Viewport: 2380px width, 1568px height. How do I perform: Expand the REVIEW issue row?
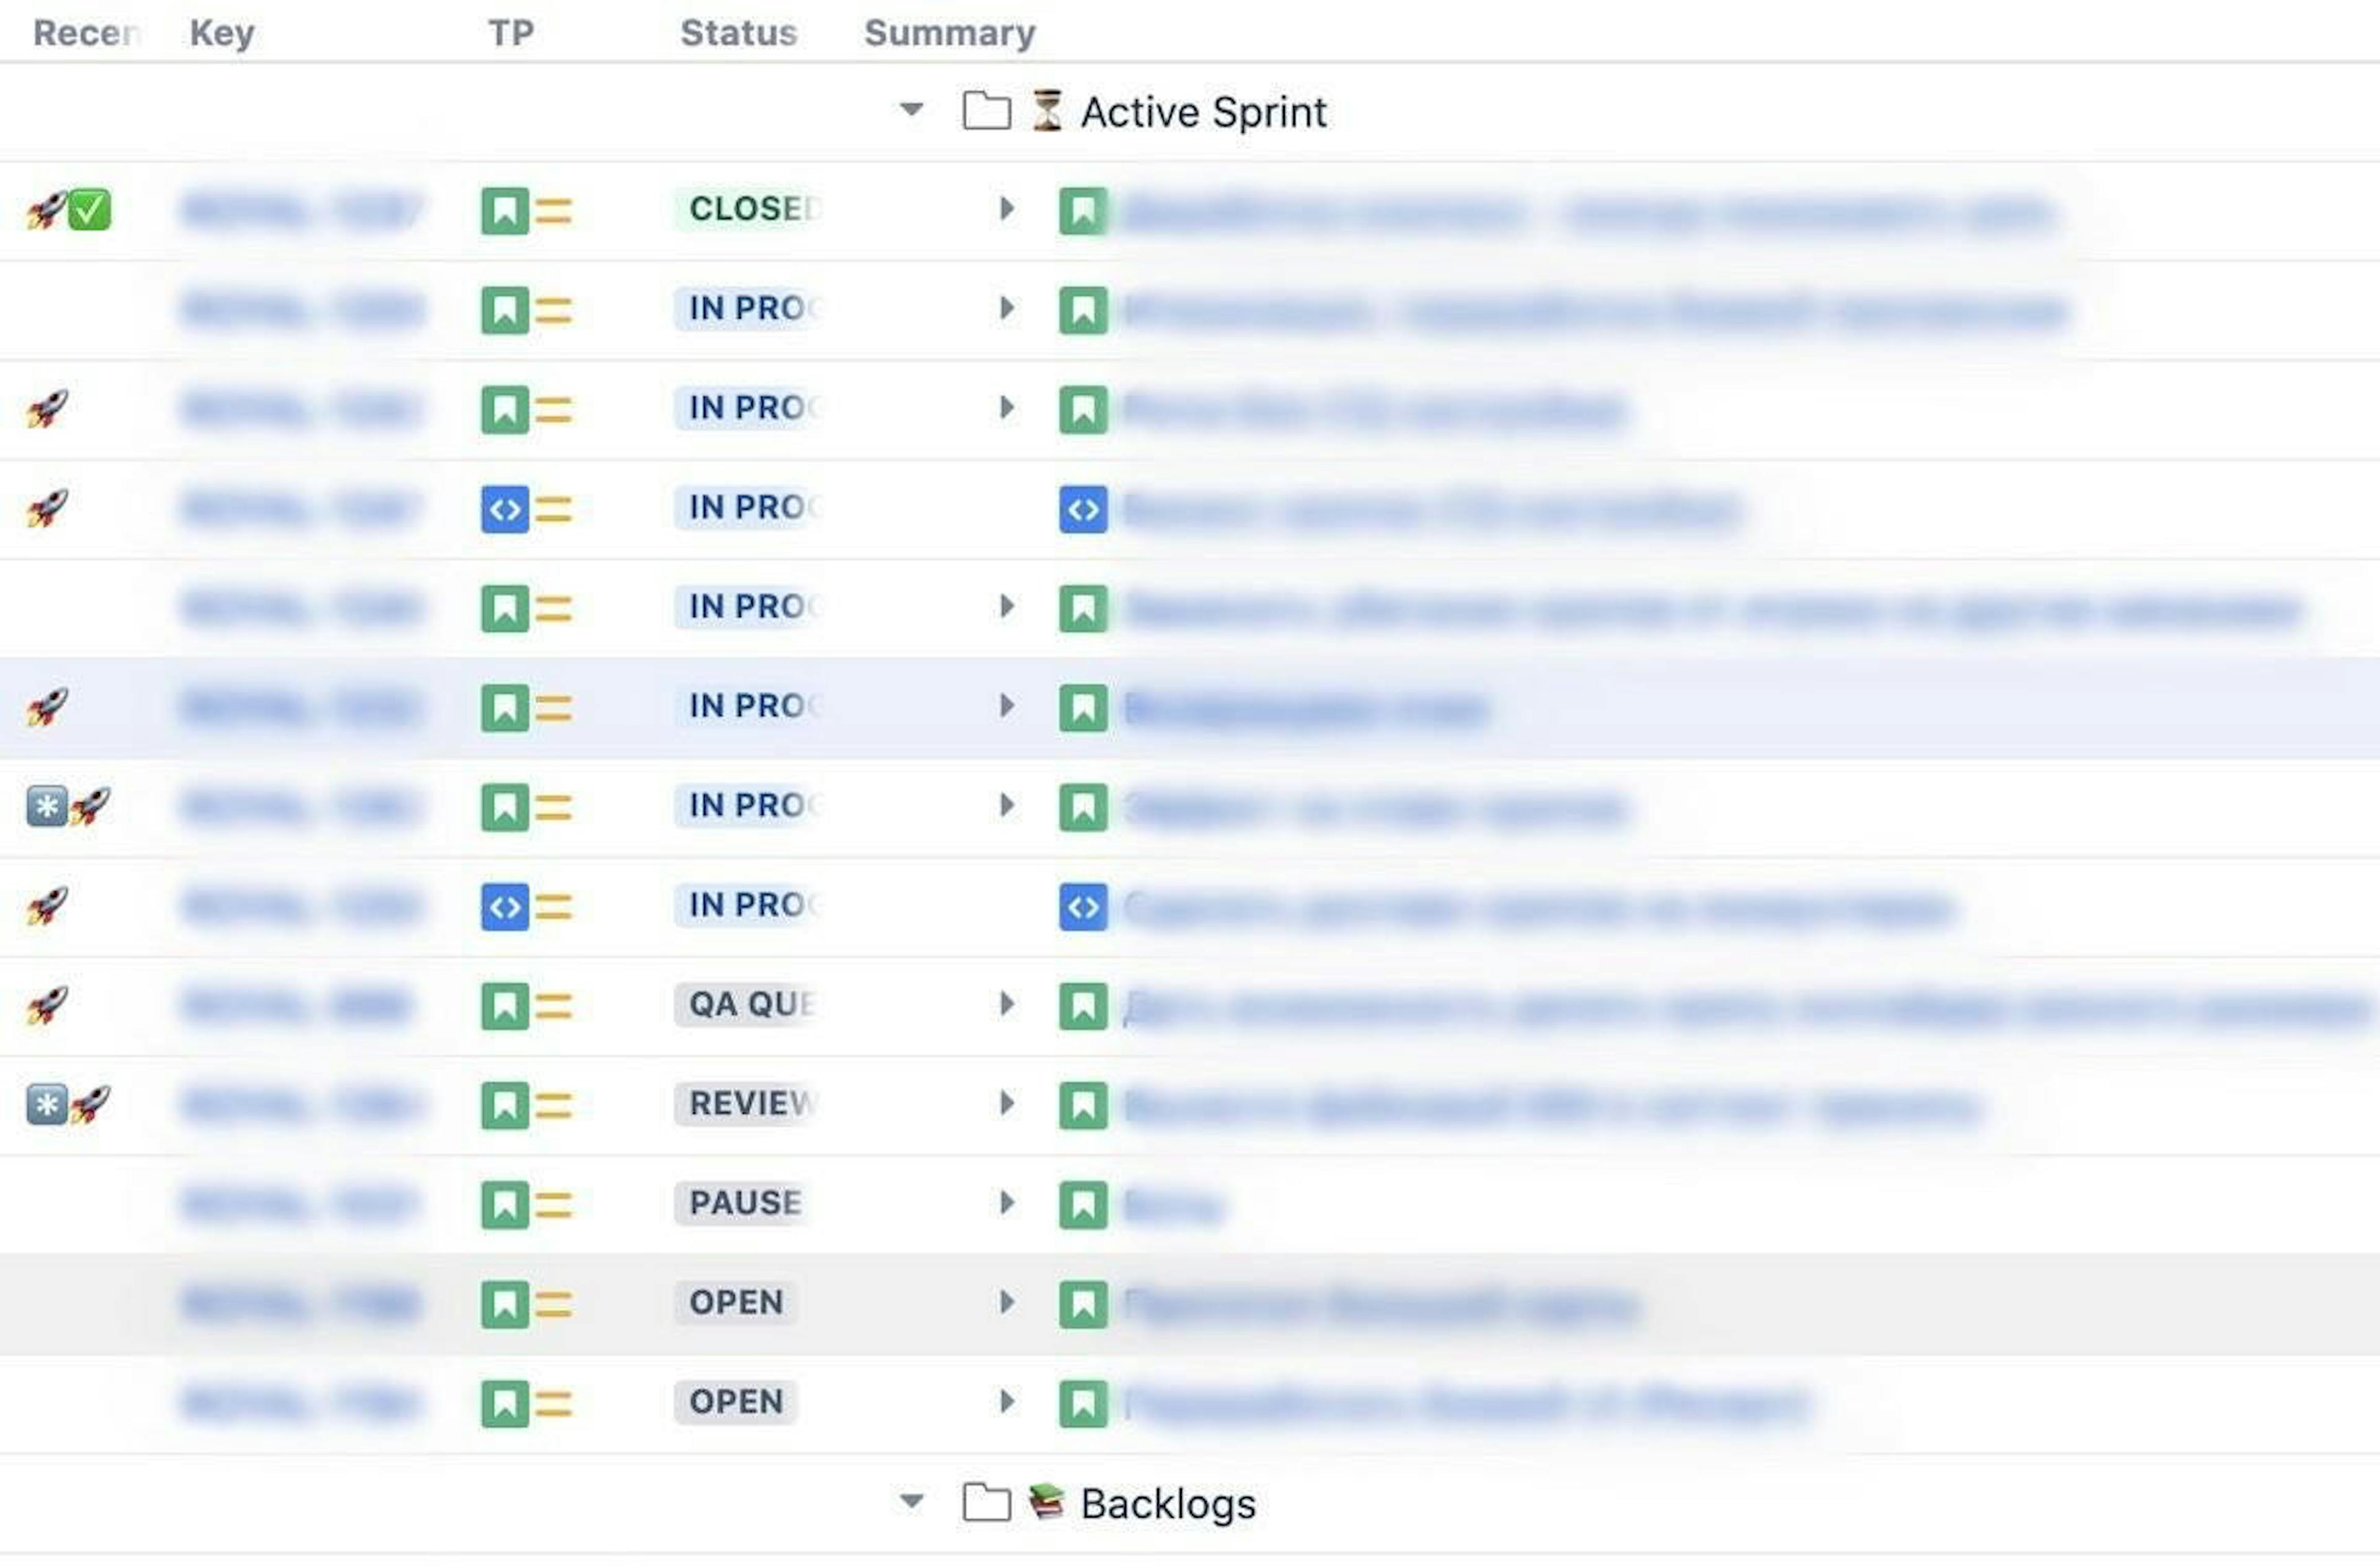coord(1007,1102)
